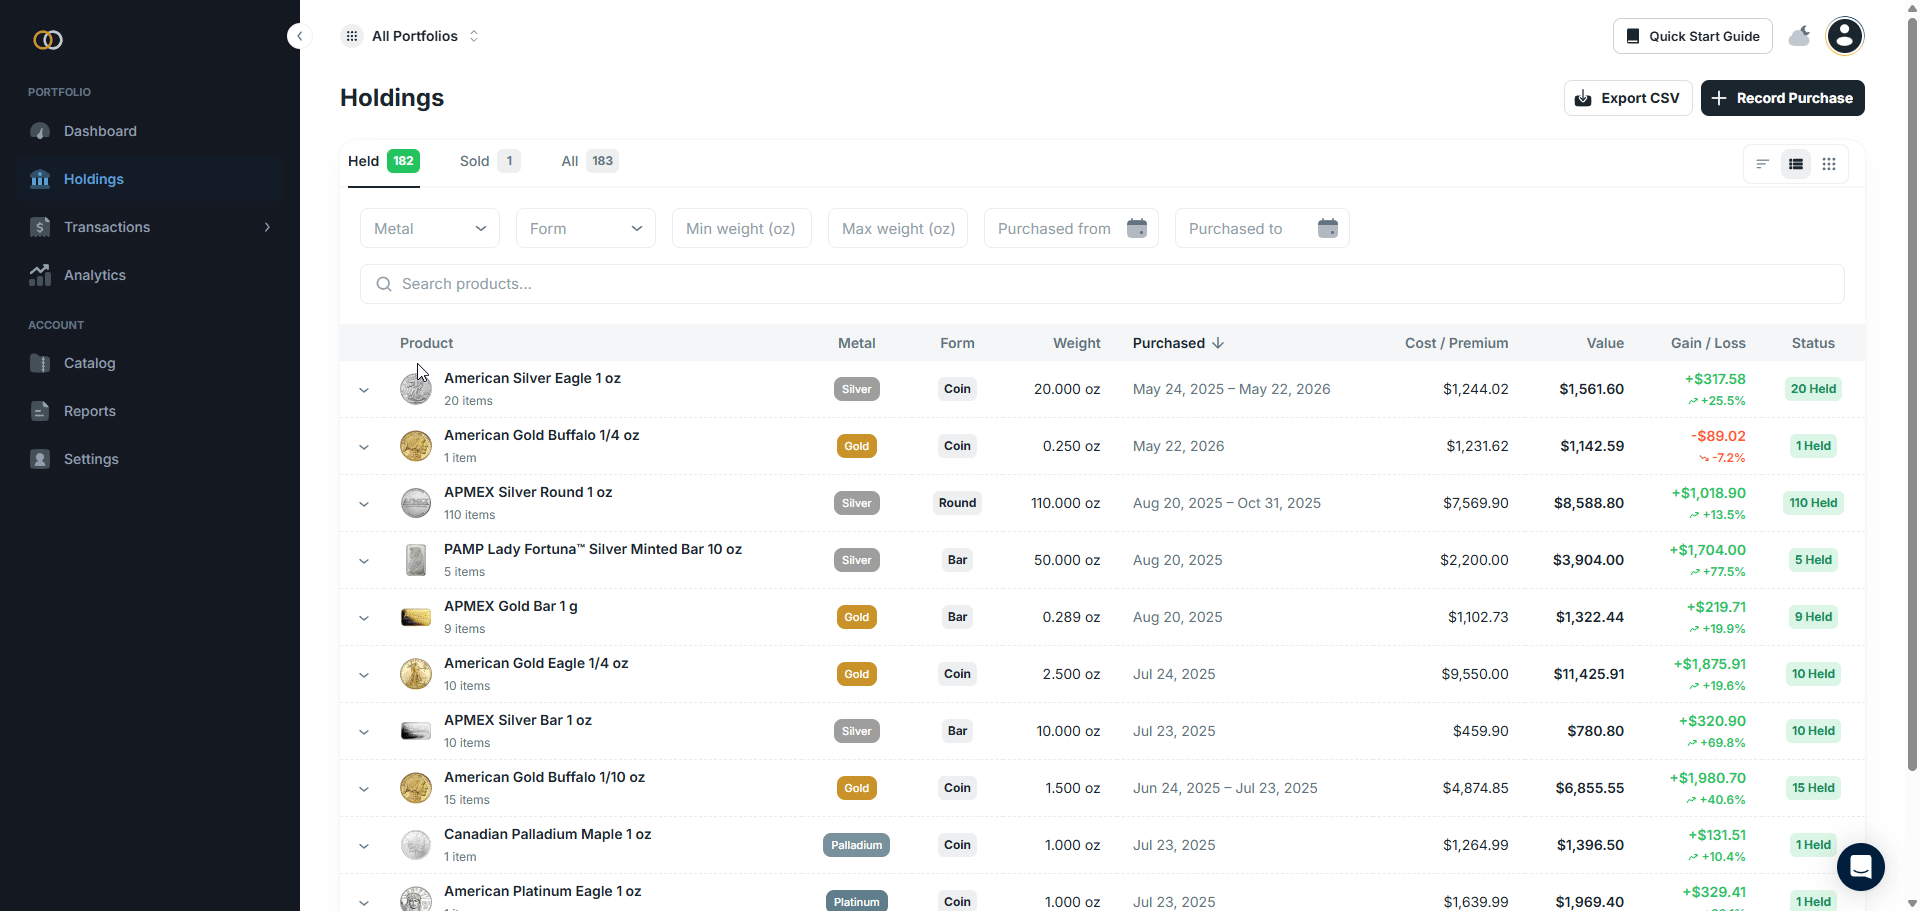
Task: Select the grid view icon
Action: coord(1829,164)
